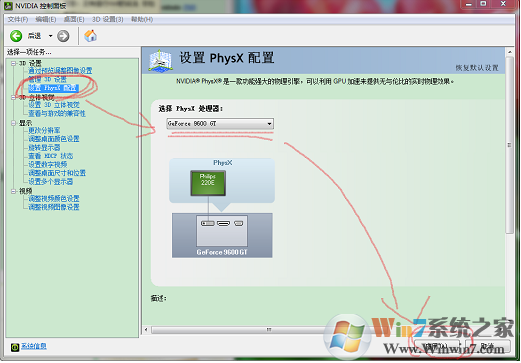The height and width of the screenshot is (363, 521).
Task: Go back with the green arrow button
Action: [16, 36]
